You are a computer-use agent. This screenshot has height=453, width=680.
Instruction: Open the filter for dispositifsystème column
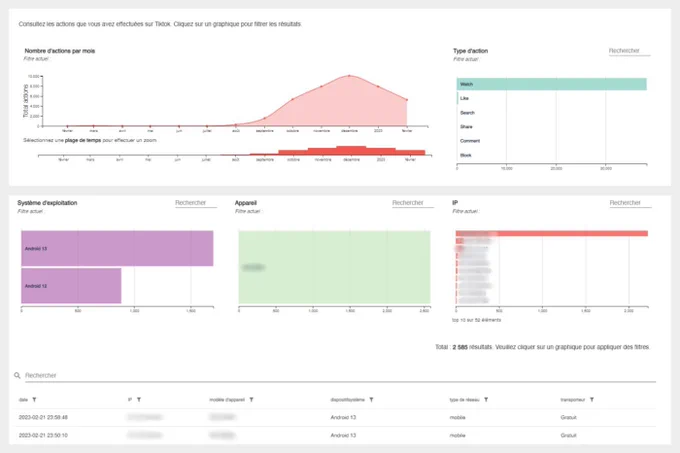pos(371,400)
